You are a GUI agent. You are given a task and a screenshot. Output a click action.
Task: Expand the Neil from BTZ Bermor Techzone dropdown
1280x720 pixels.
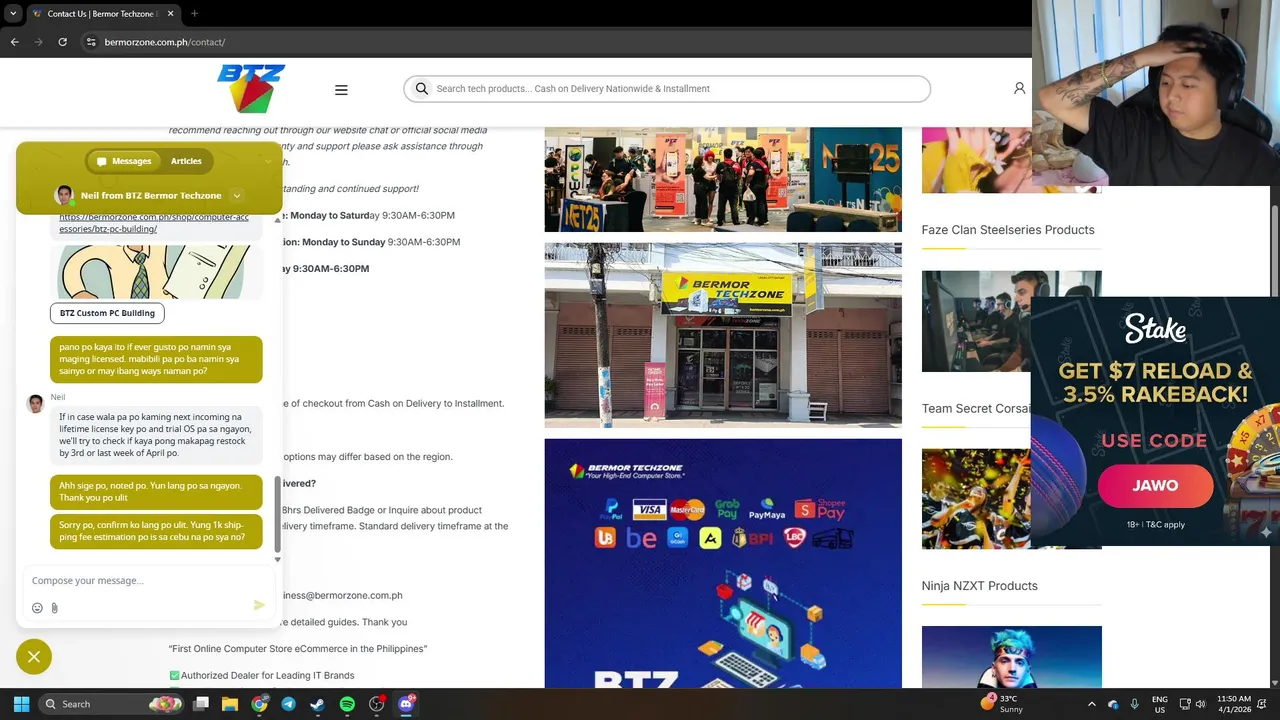[x=237, y=195]
